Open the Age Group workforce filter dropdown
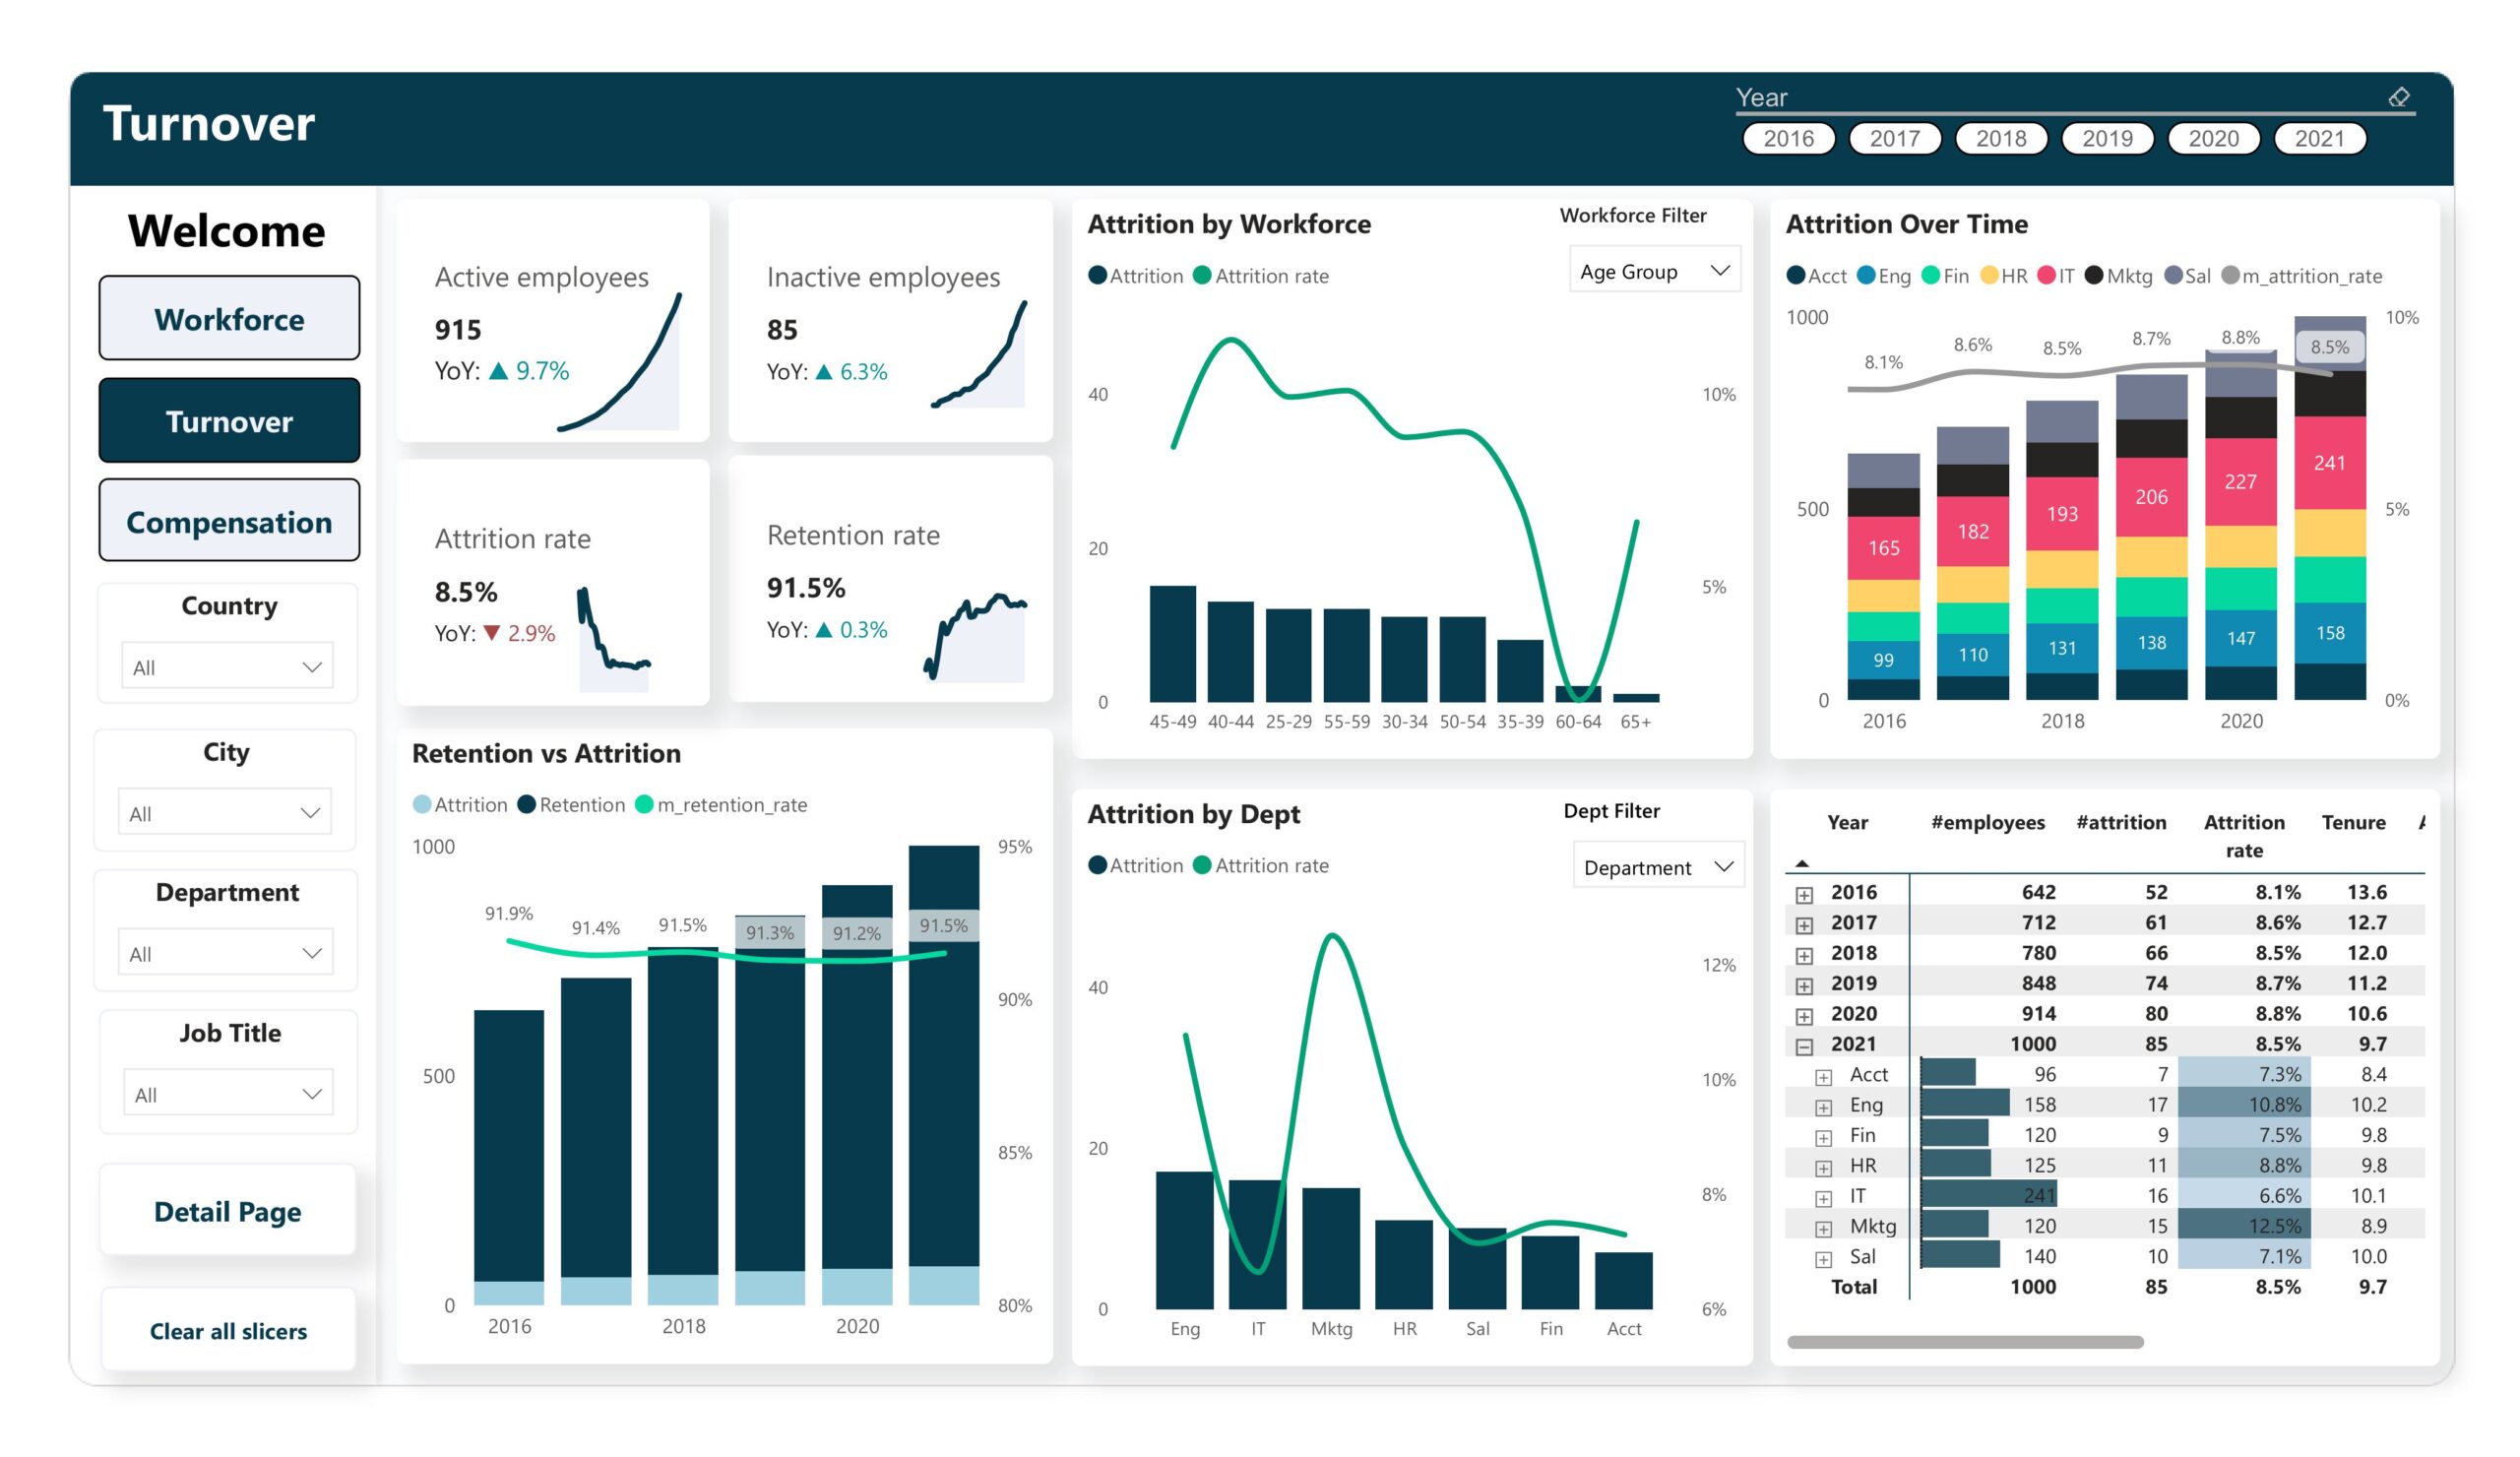The width and height of the screenshot is (2520, 1457). (1654, 271)
